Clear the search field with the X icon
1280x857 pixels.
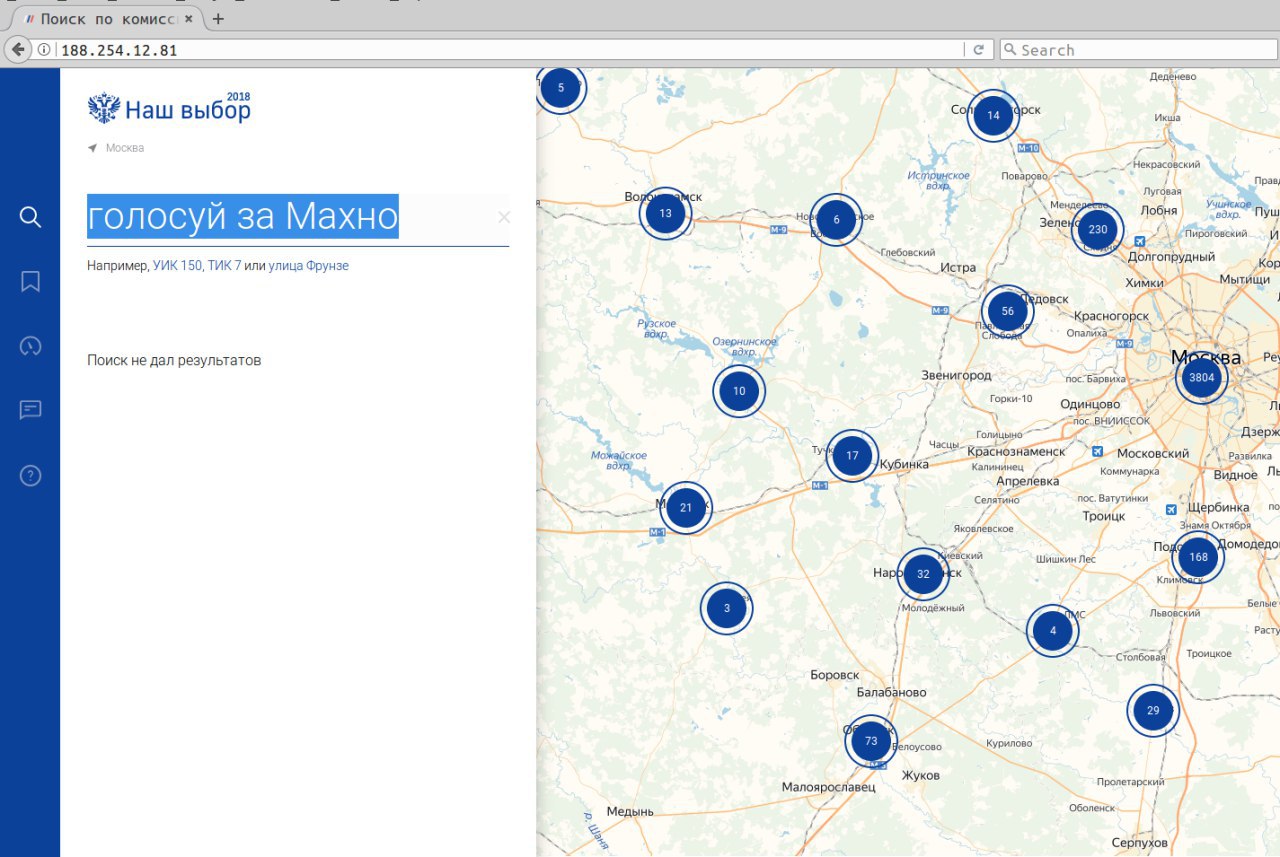[503, 217]
